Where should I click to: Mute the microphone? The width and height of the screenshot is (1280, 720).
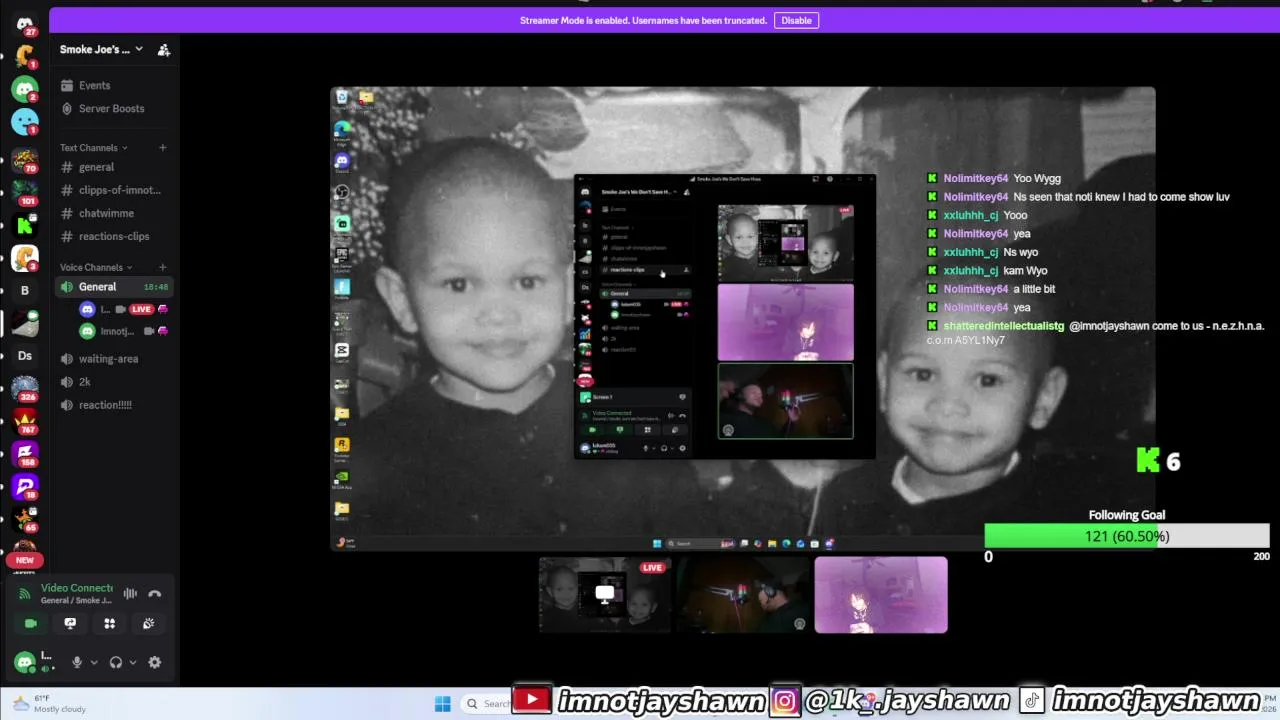pyautogui.click(x=77, y=662)
